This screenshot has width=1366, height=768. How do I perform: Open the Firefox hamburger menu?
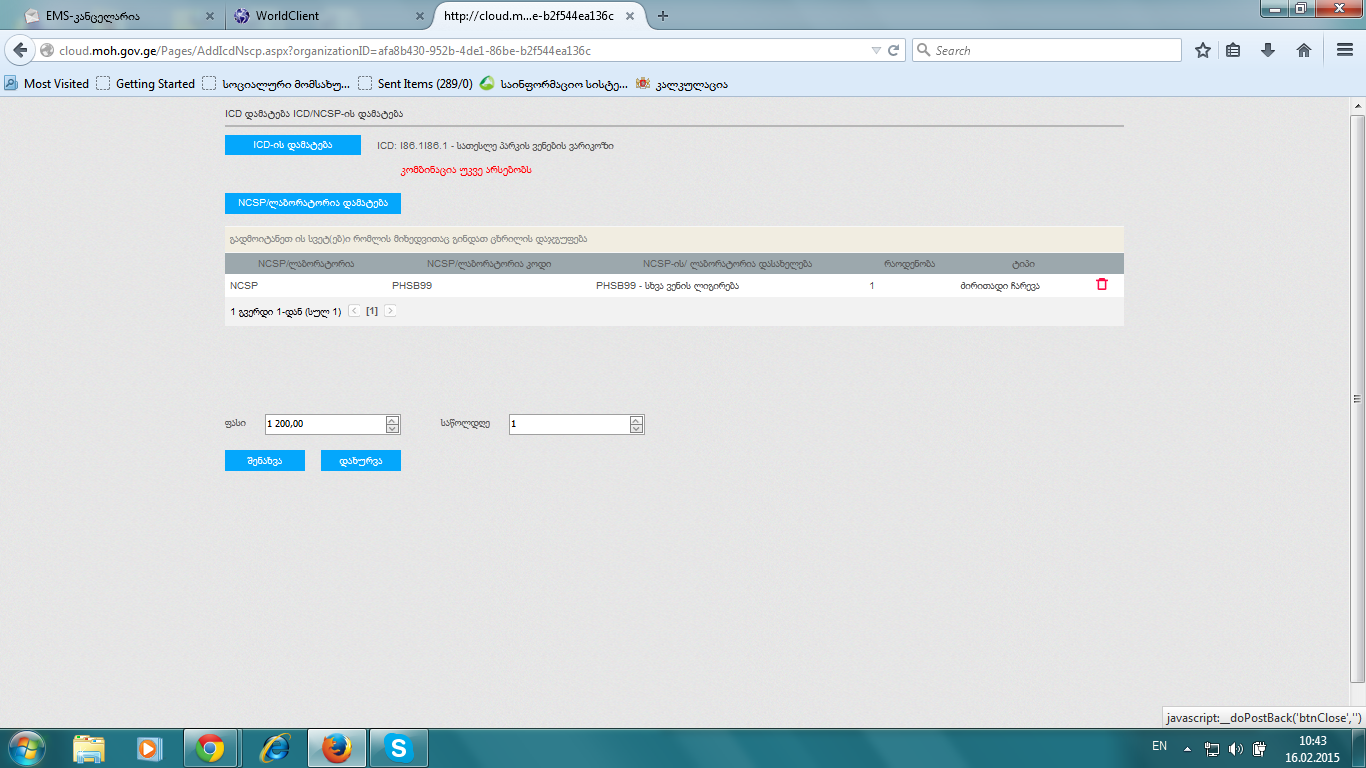1345,50
